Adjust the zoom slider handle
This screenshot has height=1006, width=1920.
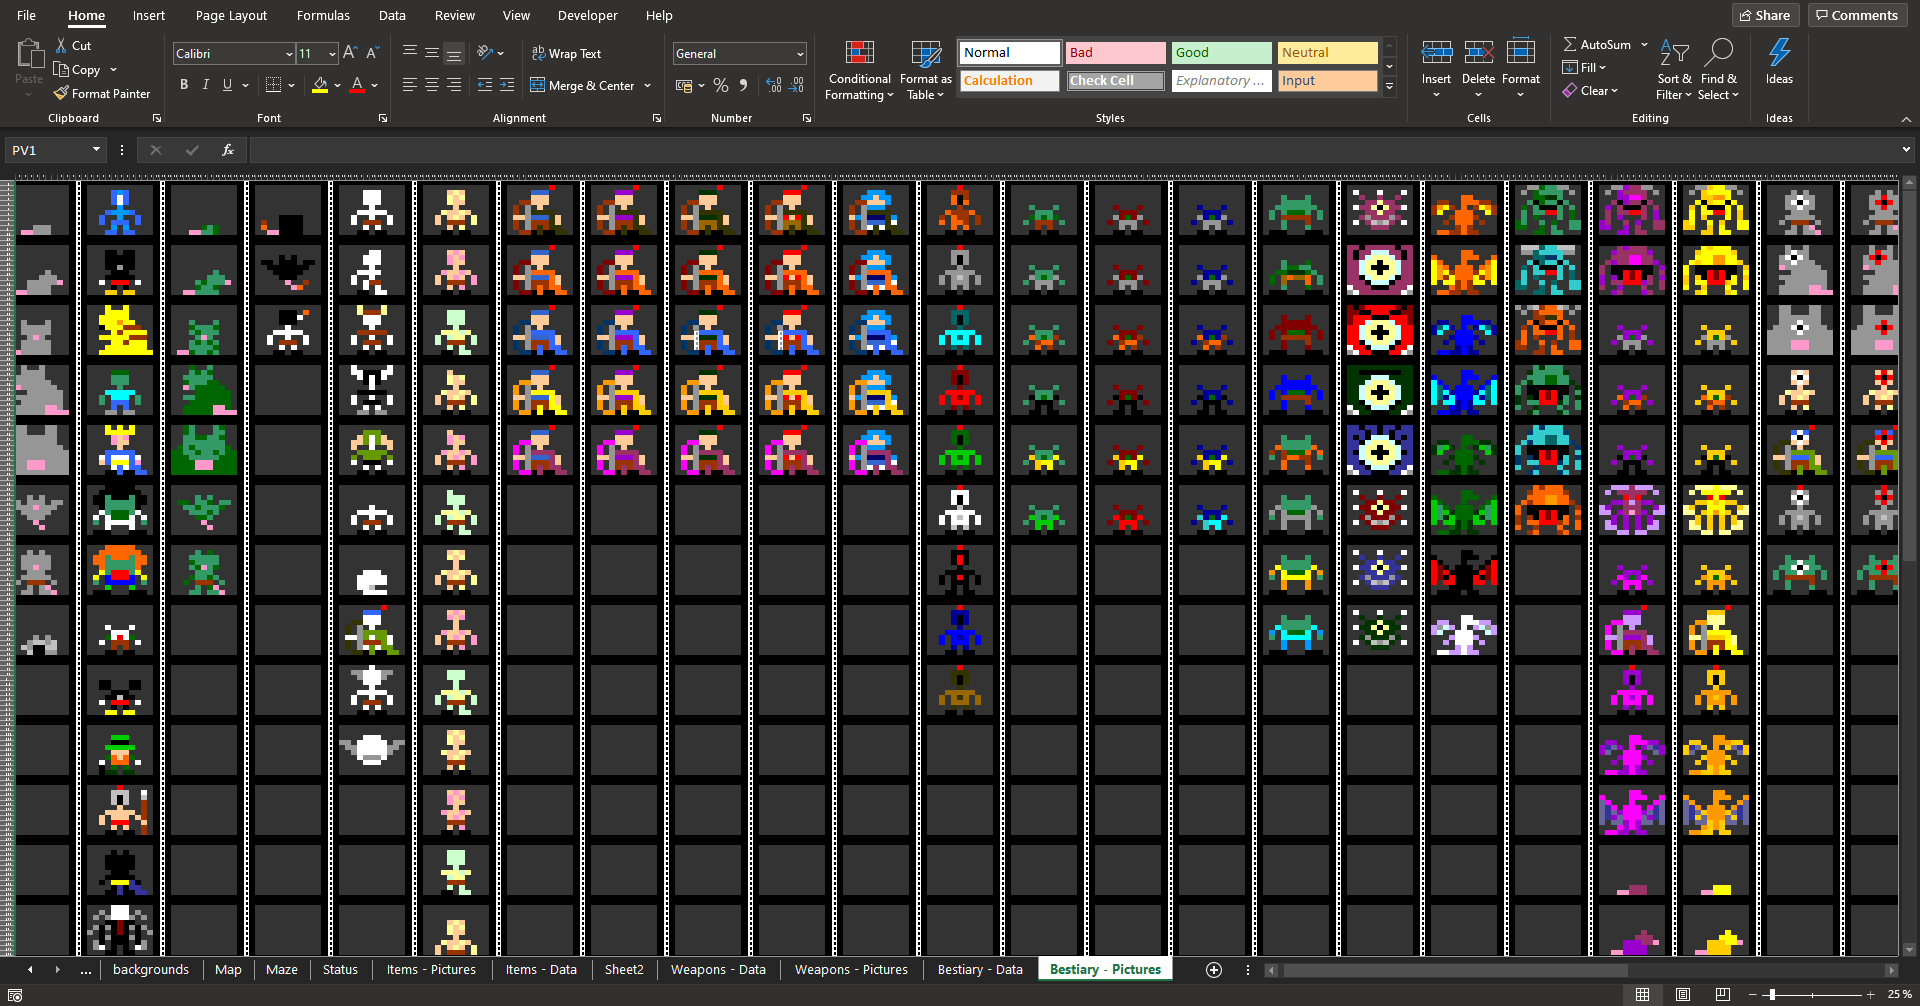(x=1771, y=994)
